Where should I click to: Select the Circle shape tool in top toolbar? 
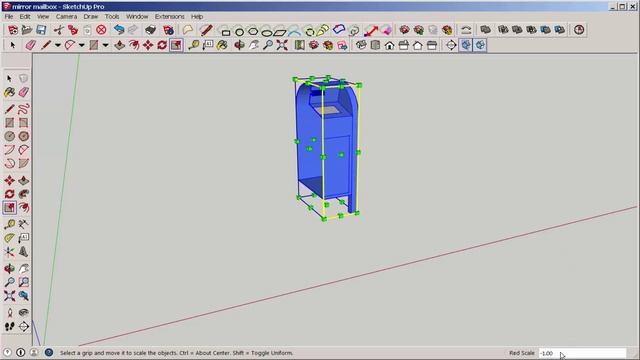240,31
